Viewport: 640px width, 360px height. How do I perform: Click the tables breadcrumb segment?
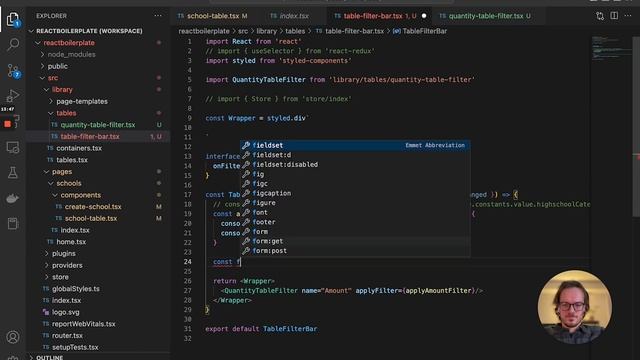(x=295, y=31)
